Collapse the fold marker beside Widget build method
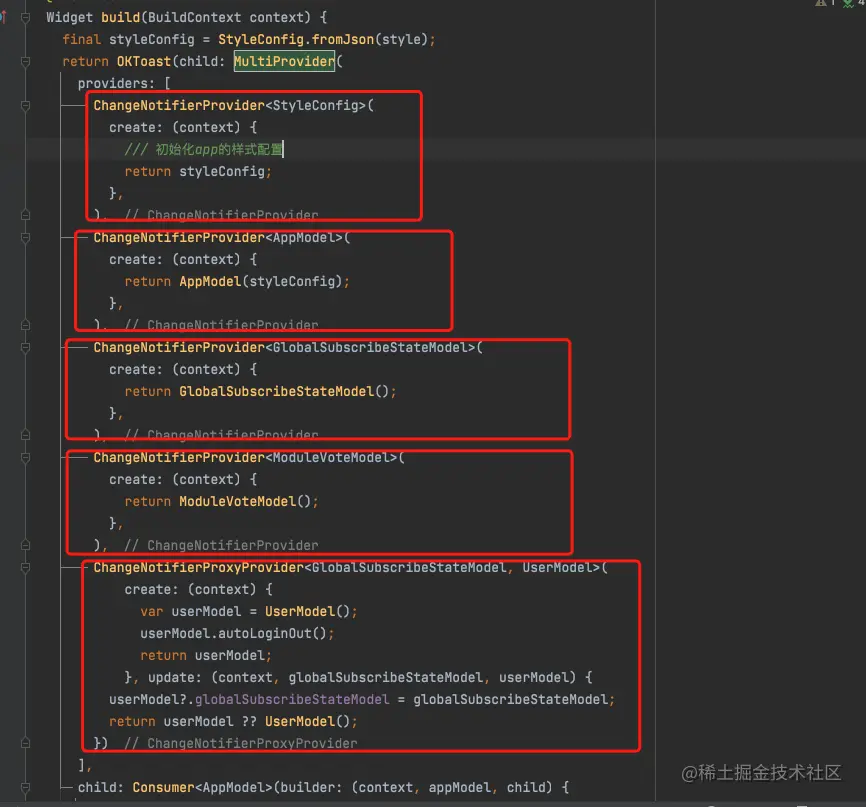Viewport: 866px width, 807px height. [x=25, y=18]
